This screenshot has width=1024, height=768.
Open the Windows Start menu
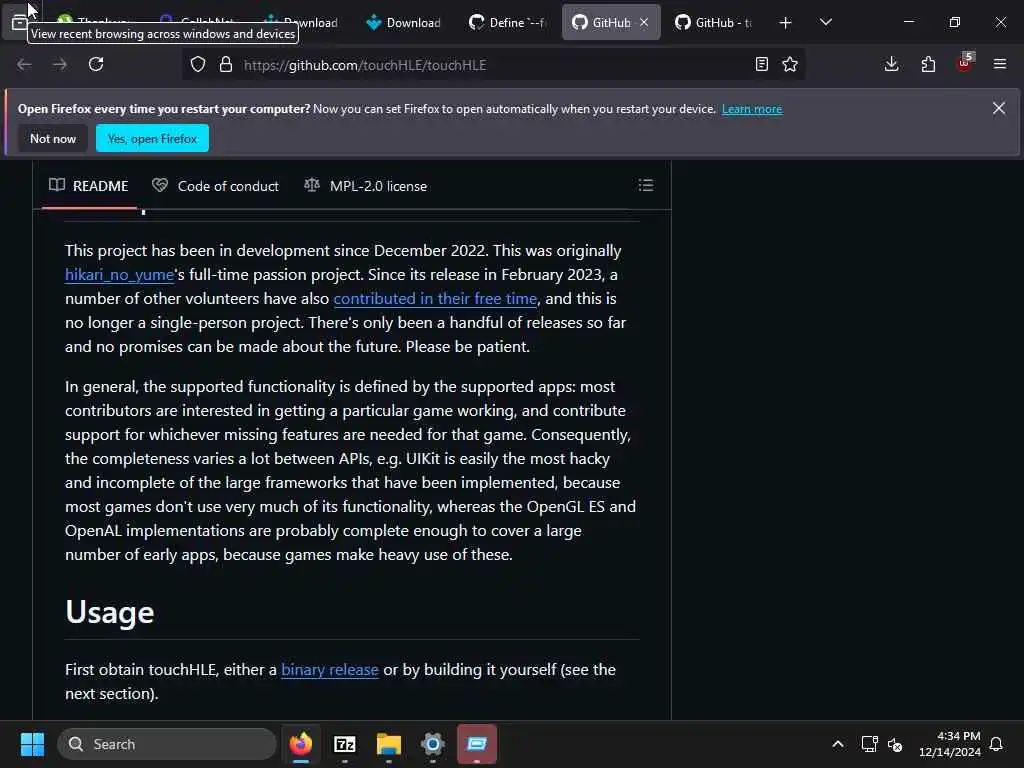tap(32, 744)
